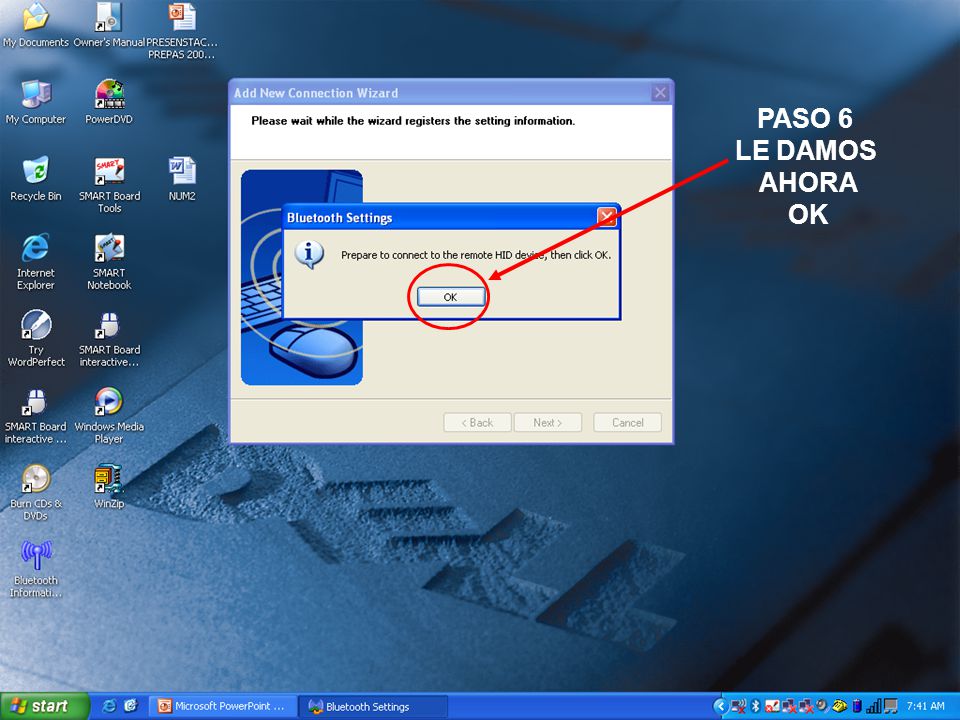960x720 pixels.
Task: Select the WinZip desktop icon
Action: [109, 486]
